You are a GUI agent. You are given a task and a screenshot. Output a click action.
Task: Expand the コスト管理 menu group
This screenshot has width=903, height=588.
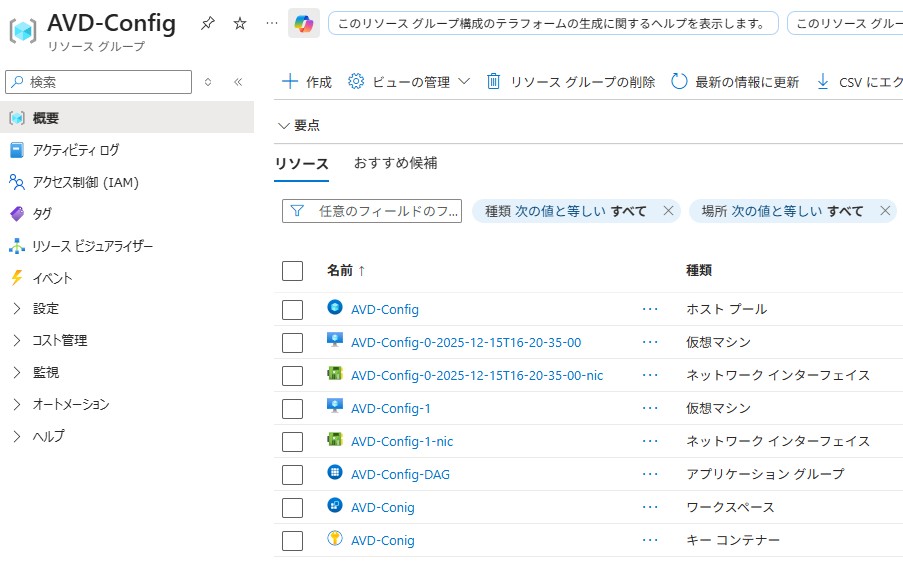tap(59, 341)
